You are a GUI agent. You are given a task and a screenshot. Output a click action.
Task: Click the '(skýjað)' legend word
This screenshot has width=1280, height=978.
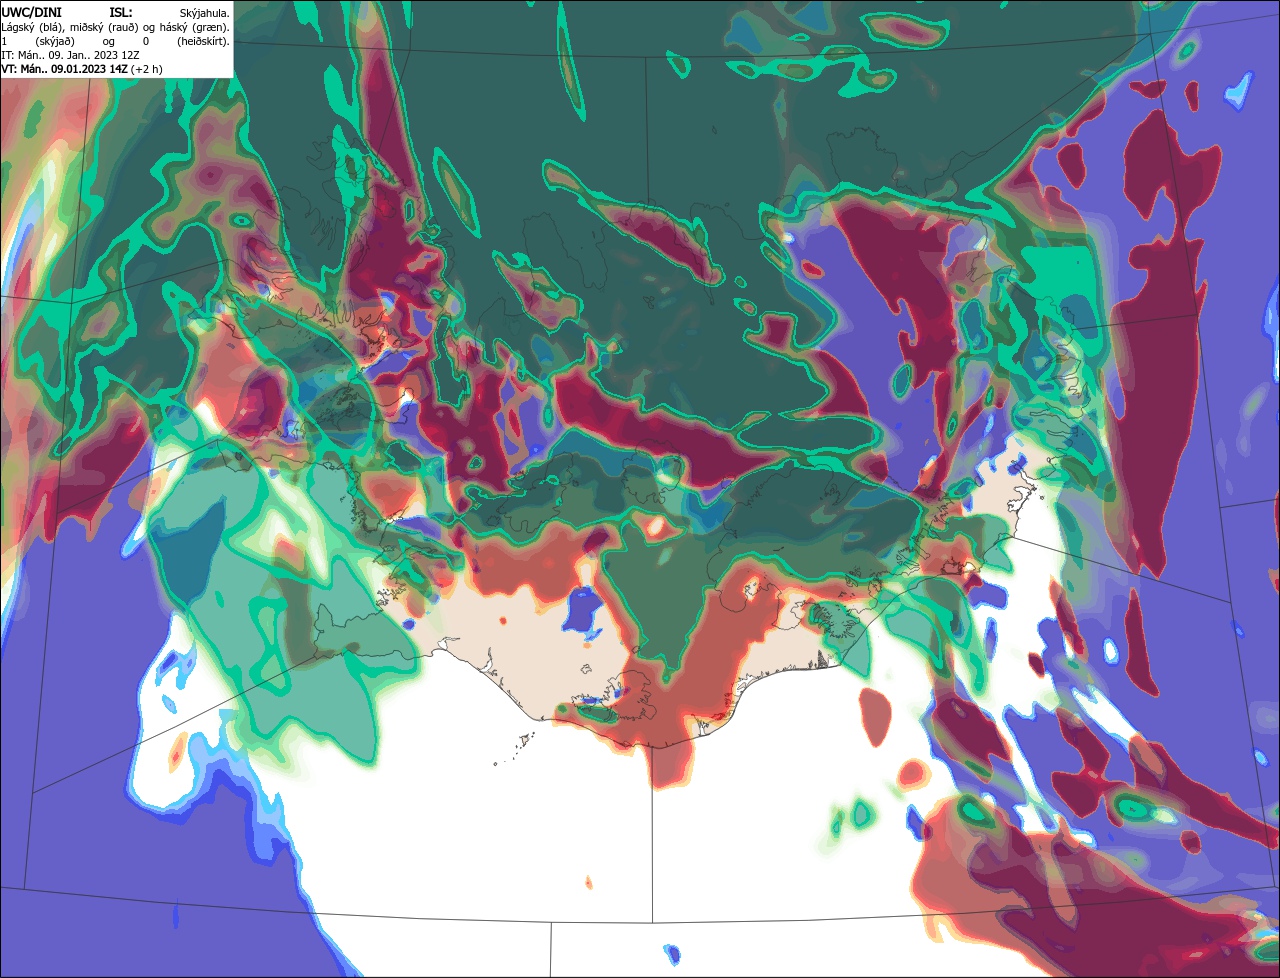tap(55, 42)
